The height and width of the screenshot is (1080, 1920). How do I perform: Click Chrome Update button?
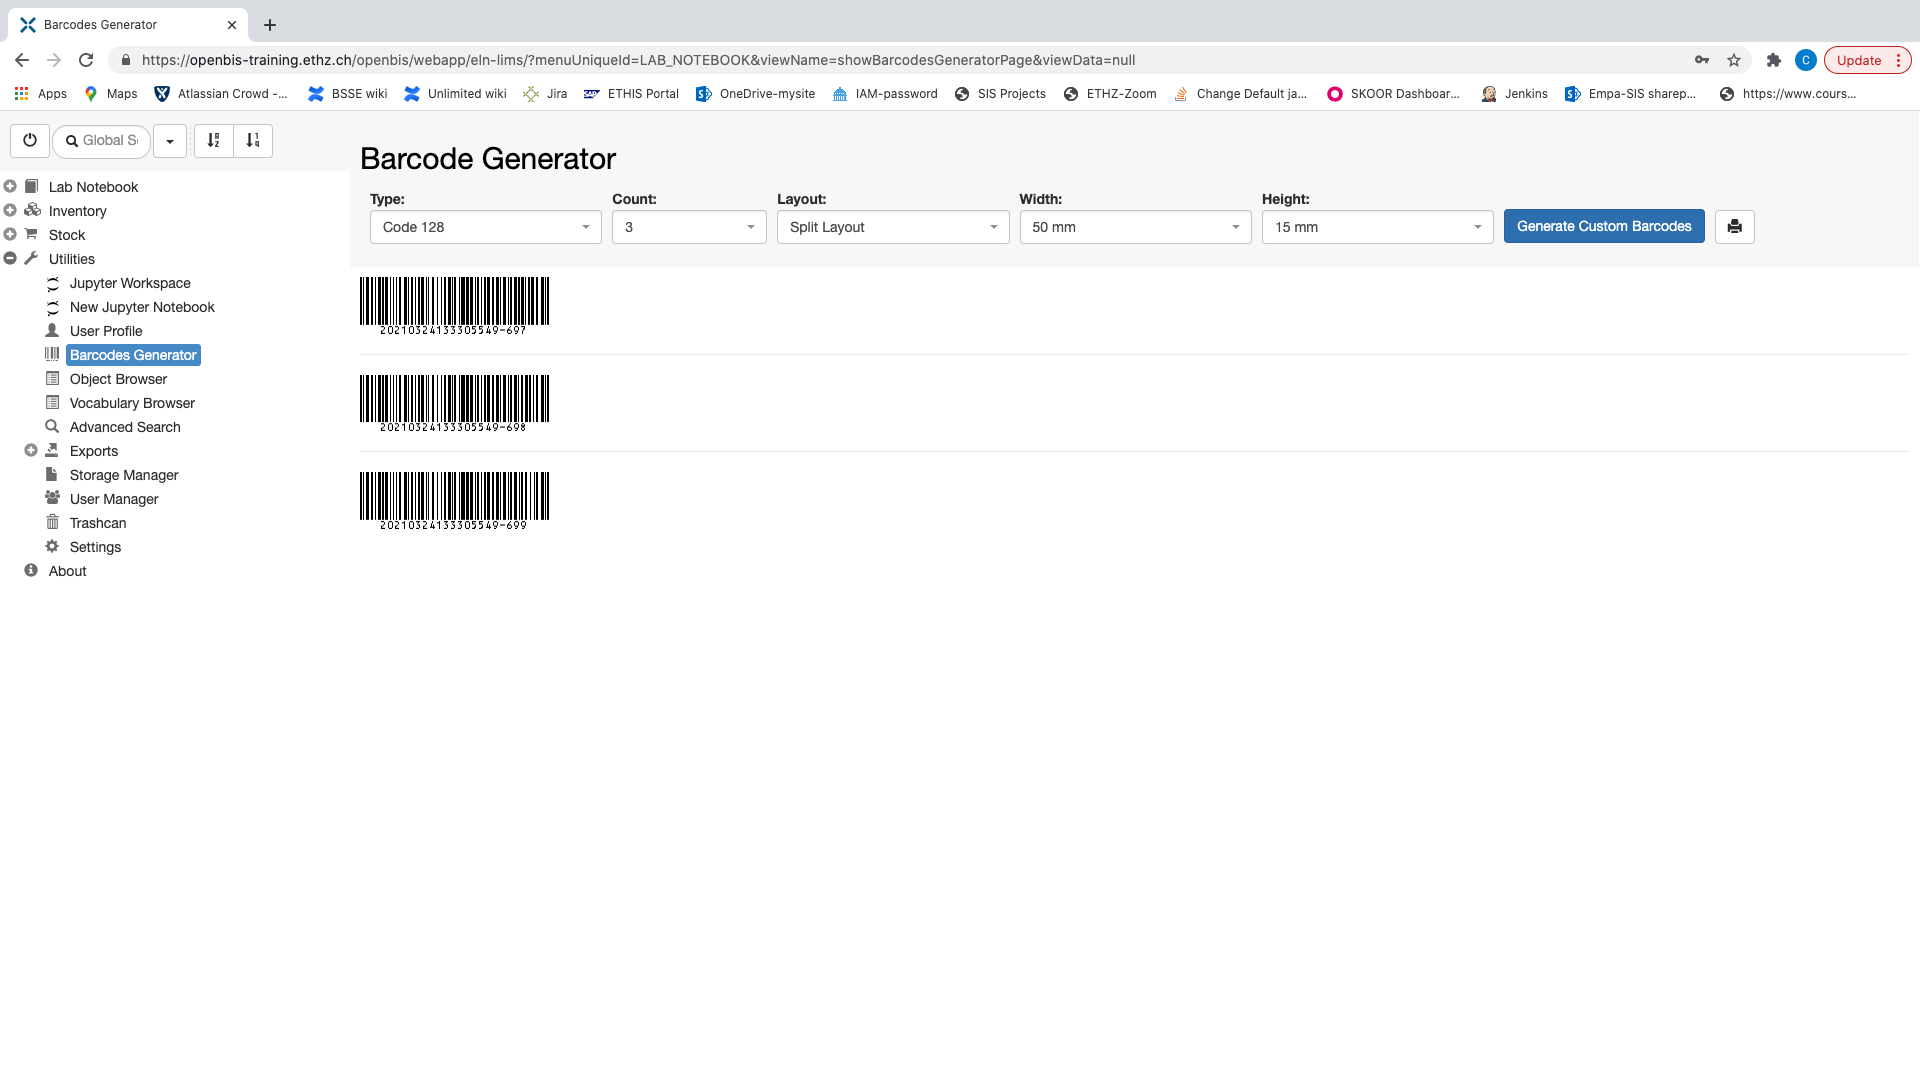tap(1867, 60)
